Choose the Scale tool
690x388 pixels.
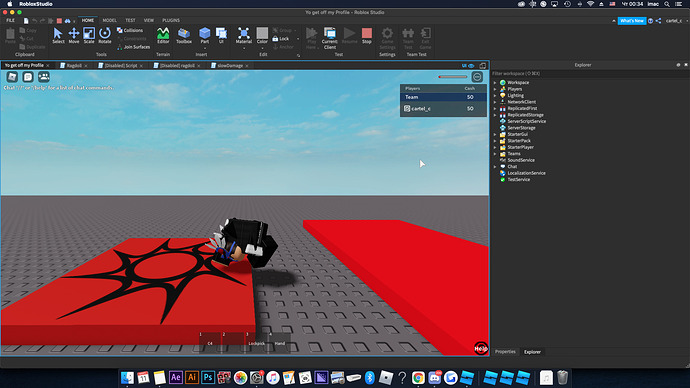click(89, 35)
